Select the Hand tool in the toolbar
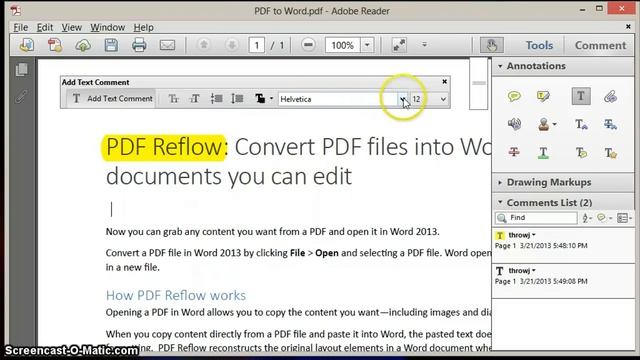 pyautogui.click(x=491, y=45)
